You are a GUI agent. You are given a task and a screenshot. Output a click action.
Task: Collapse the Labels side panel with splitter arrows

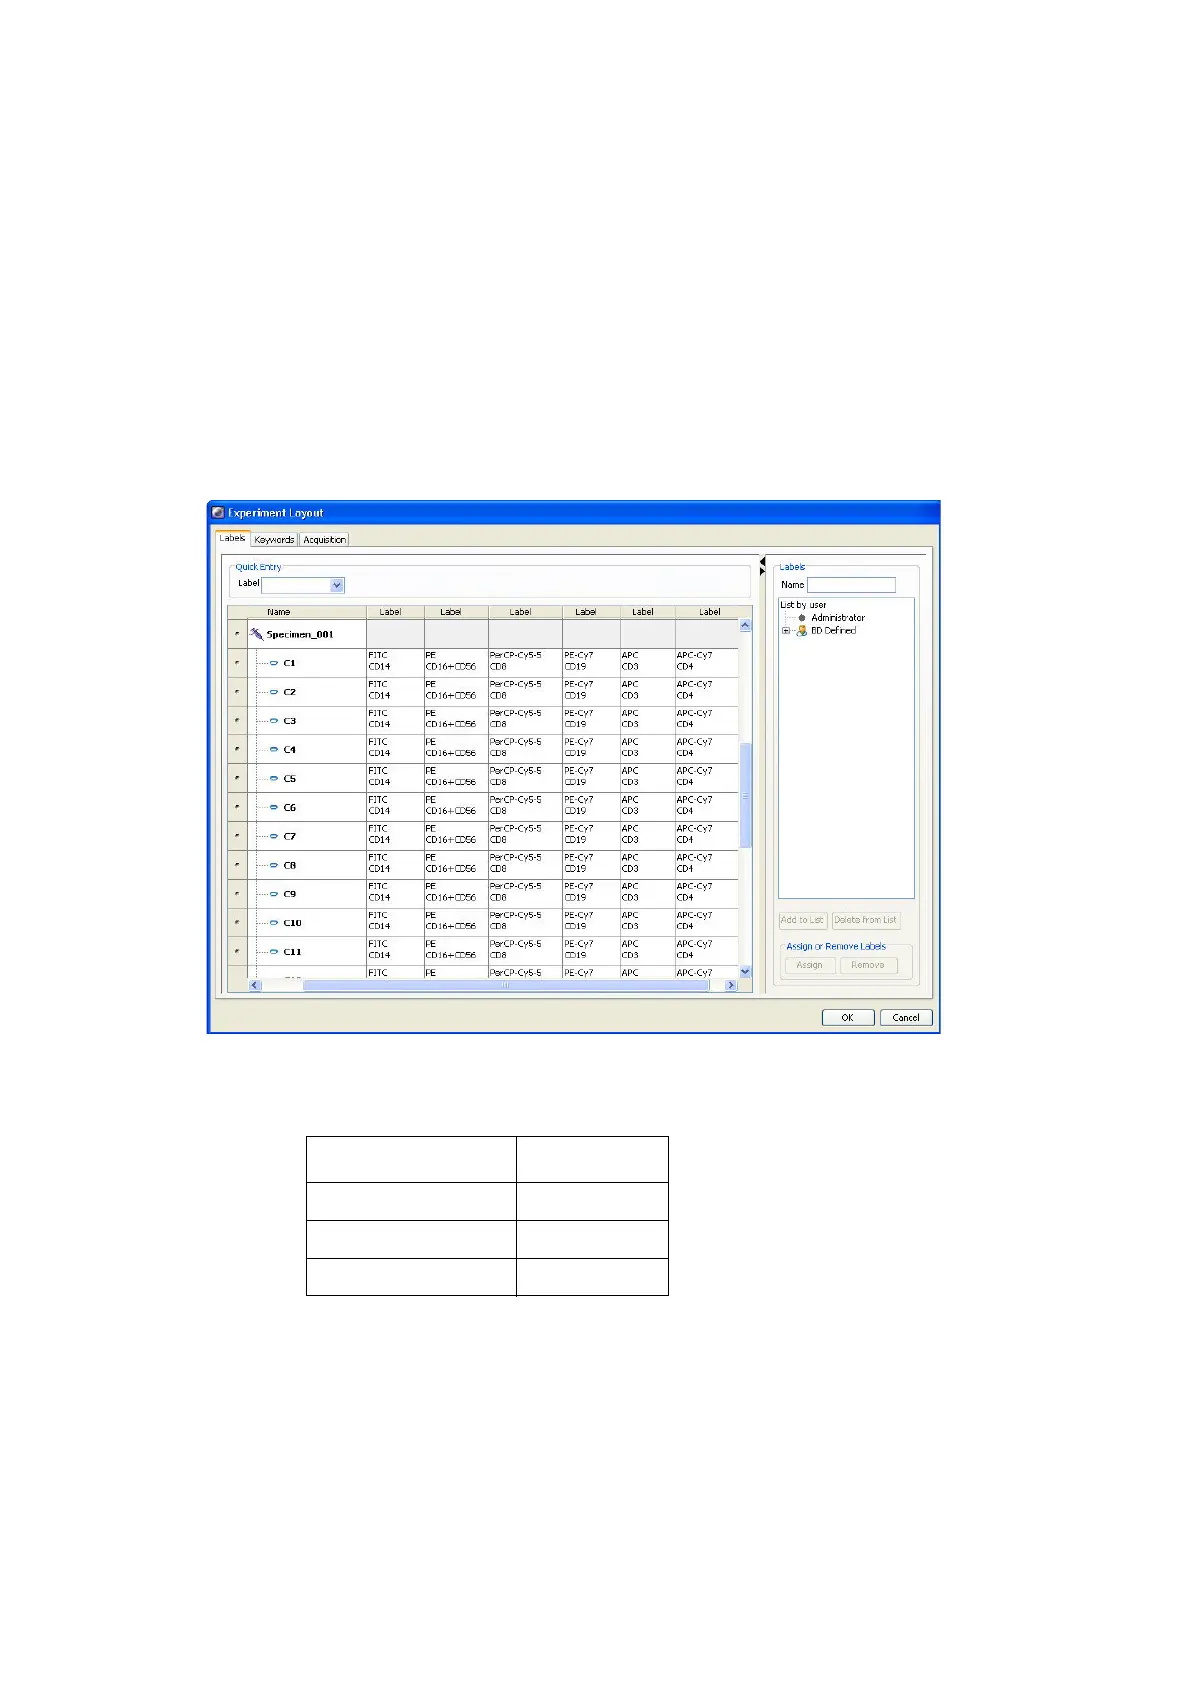[x=762, y=566]
